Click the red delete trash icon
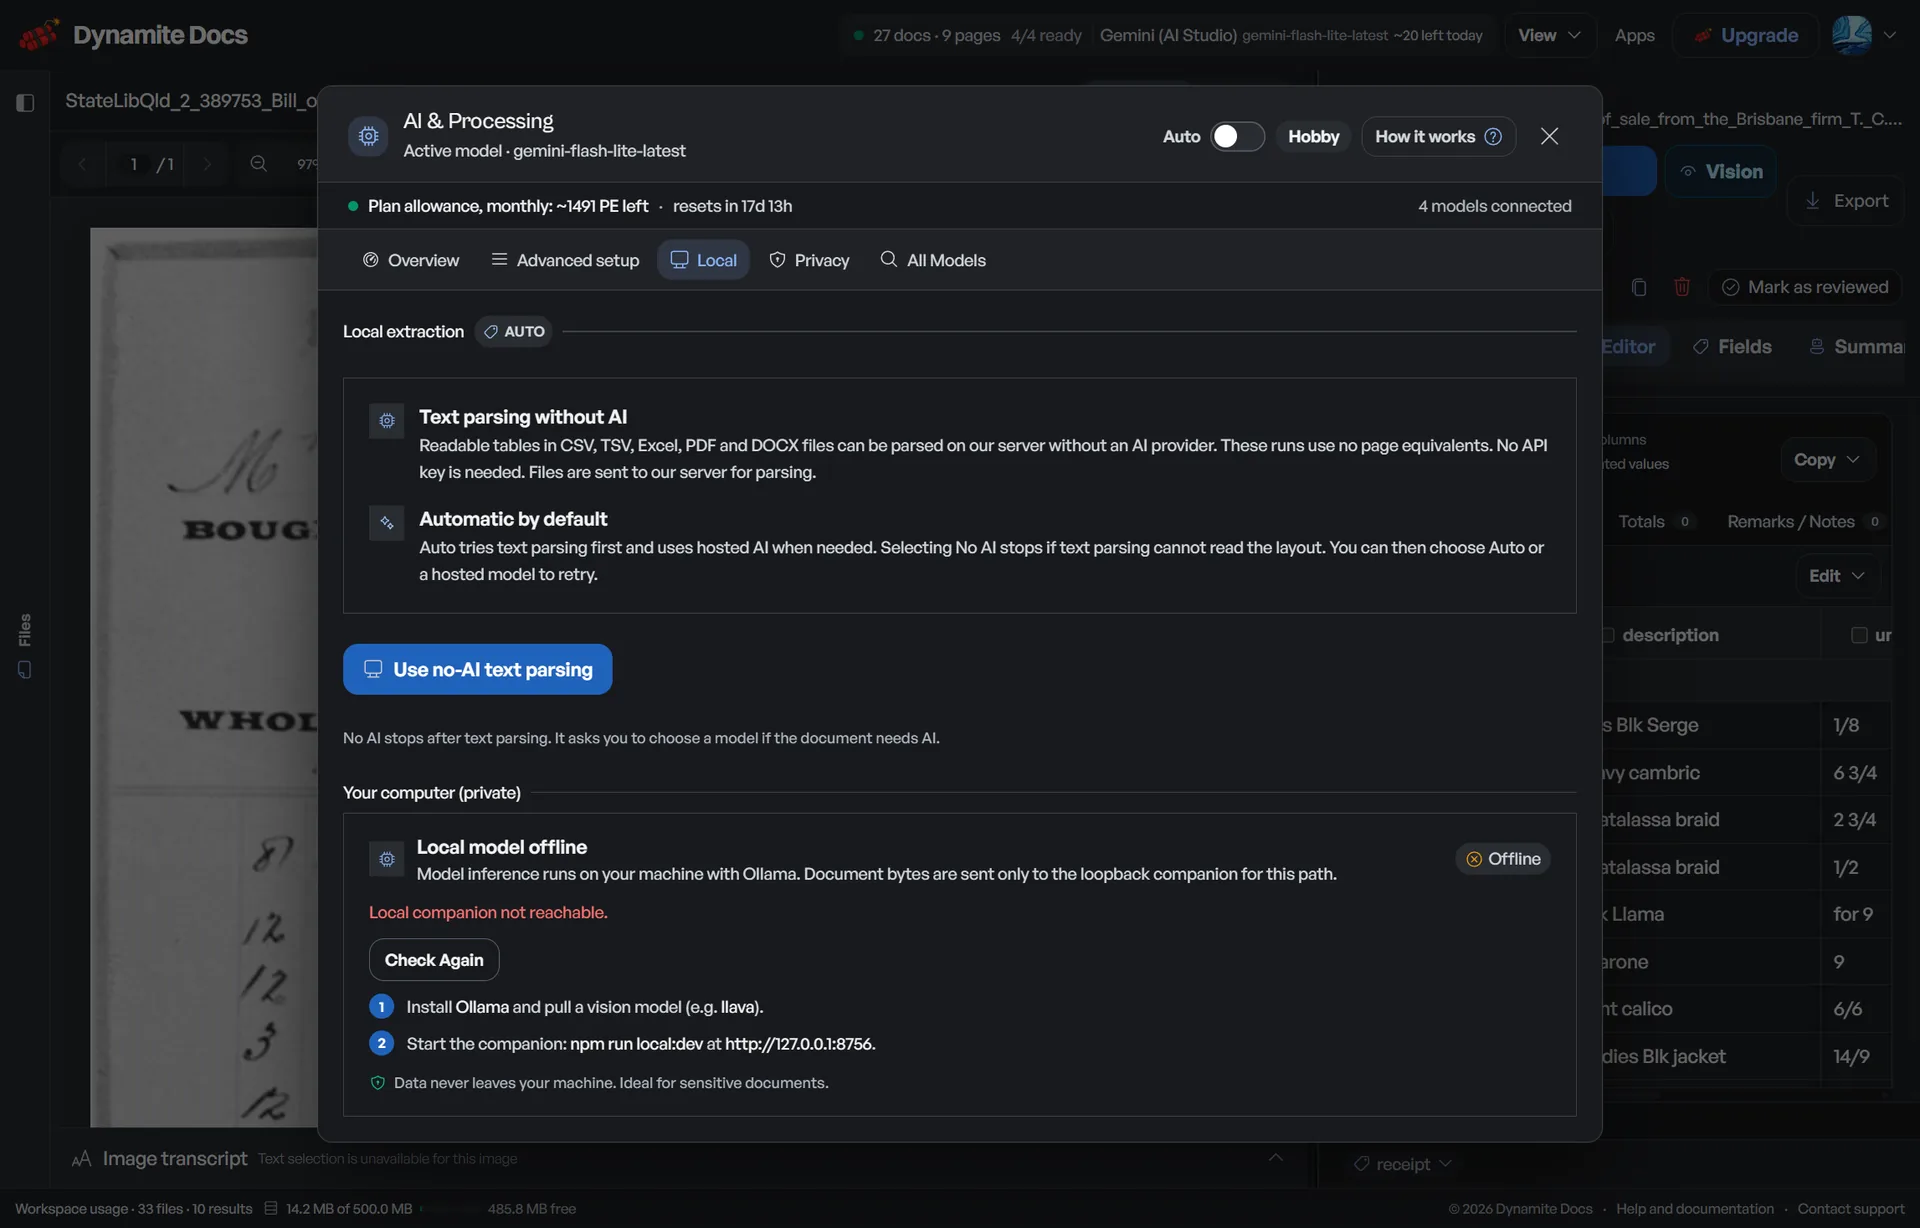The height and width of the screenshot is (1228, 1920). pos(1682,287)
